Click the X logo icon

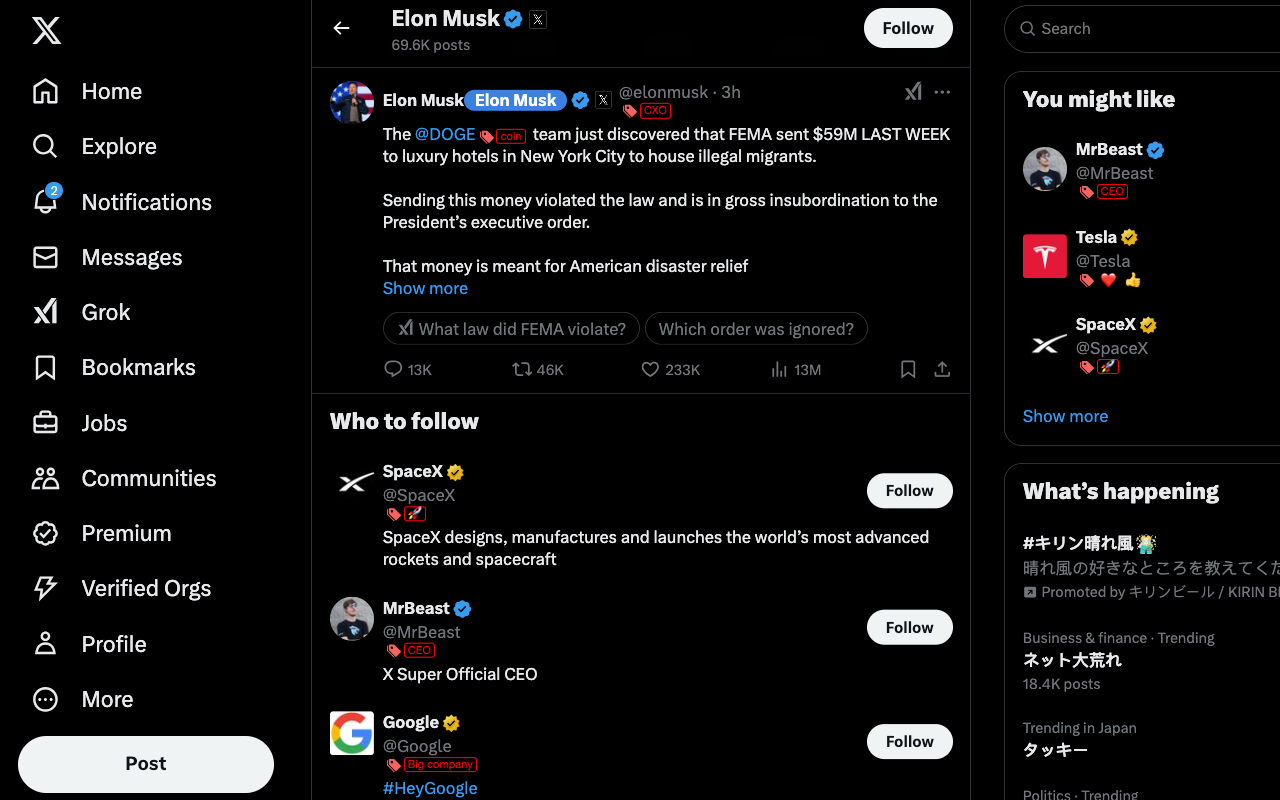[46, 30]
